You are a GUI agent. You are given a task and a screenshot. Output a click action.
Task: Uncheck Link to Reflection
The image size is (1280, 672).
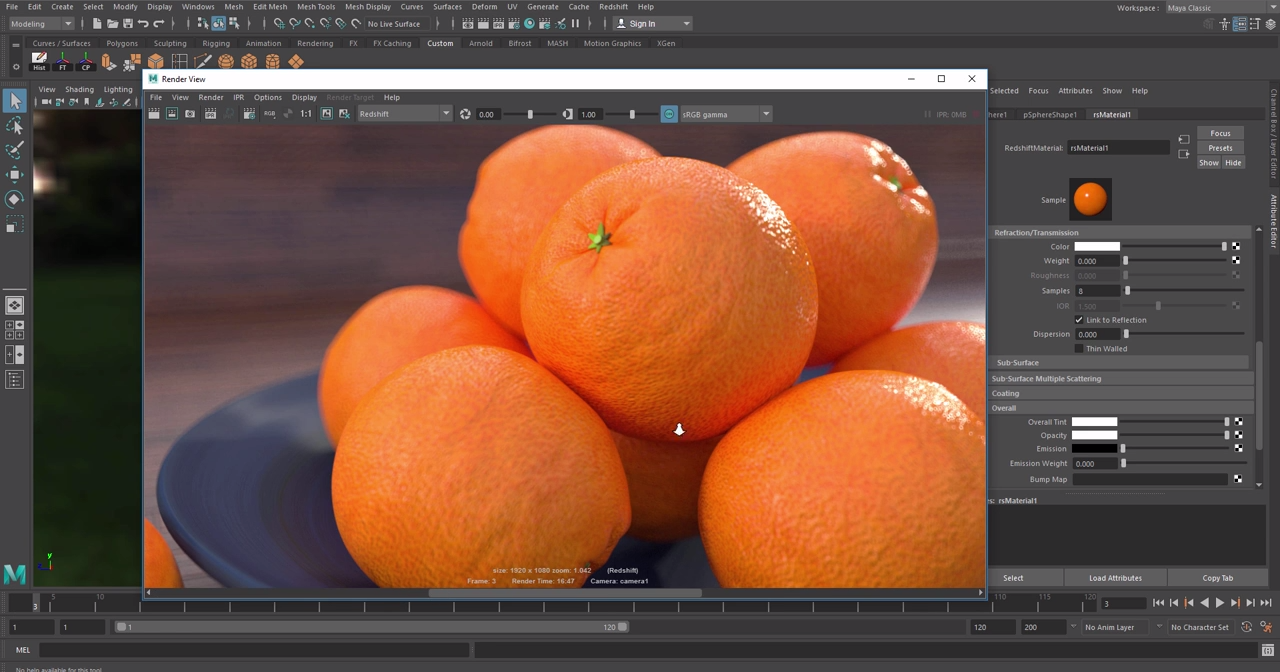pyautogui.click(x=1078, y=319)
